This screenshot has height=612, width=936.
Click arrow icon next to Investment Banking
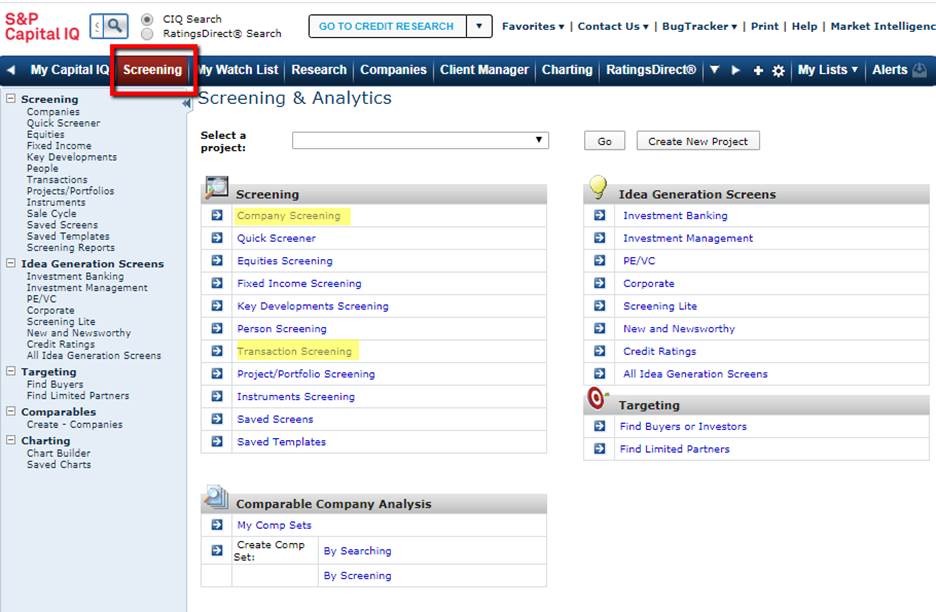pyautogui.click(x=599, y=216)
